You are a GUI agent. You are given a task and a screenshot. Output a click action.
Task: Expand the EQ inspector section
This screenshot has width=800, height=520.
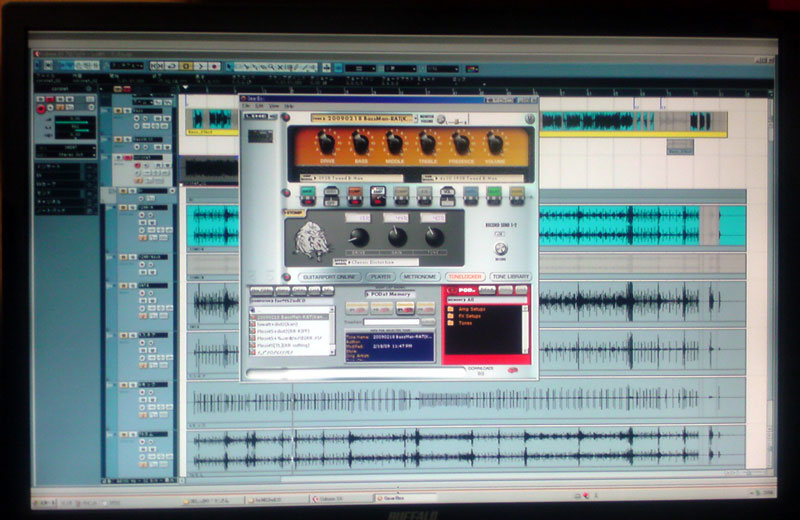click(65, 175)
